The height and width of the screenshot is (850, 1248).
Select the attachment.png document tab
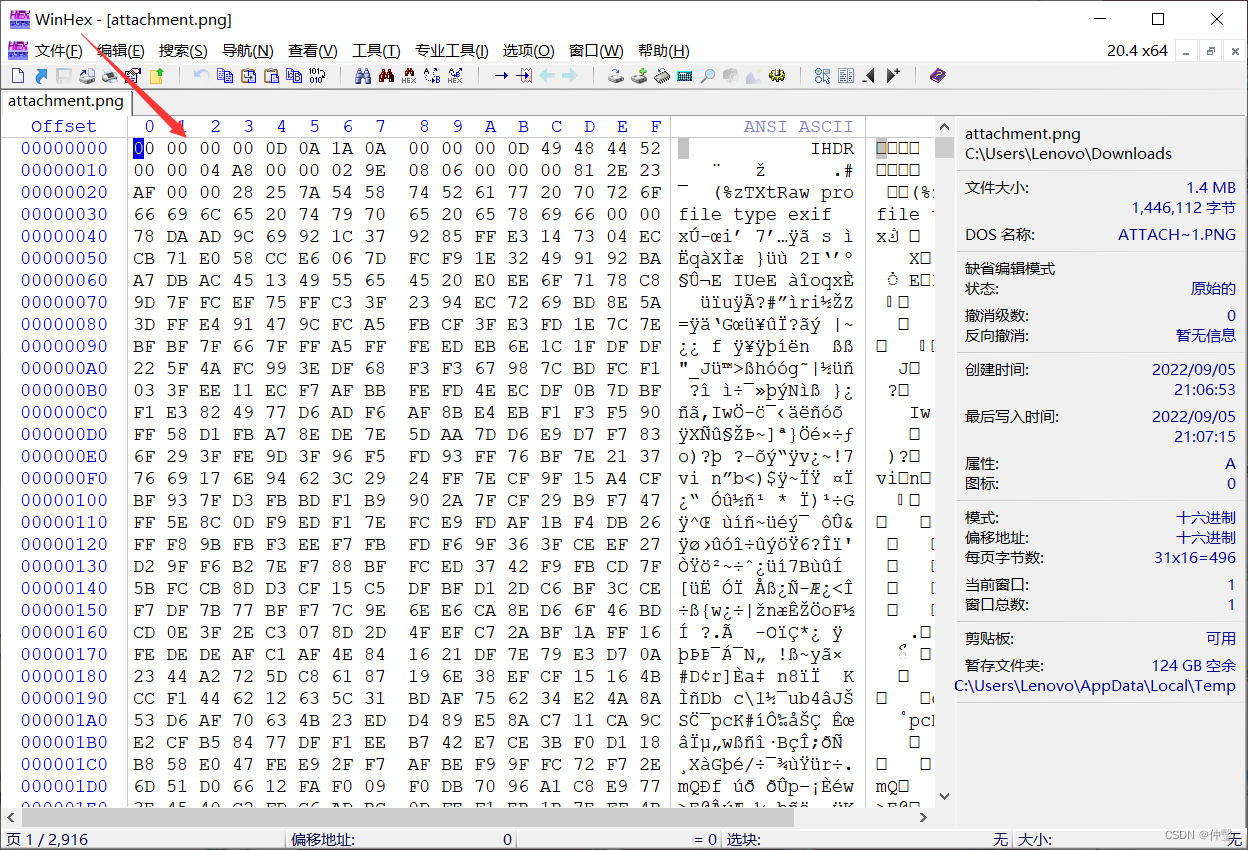65,101
